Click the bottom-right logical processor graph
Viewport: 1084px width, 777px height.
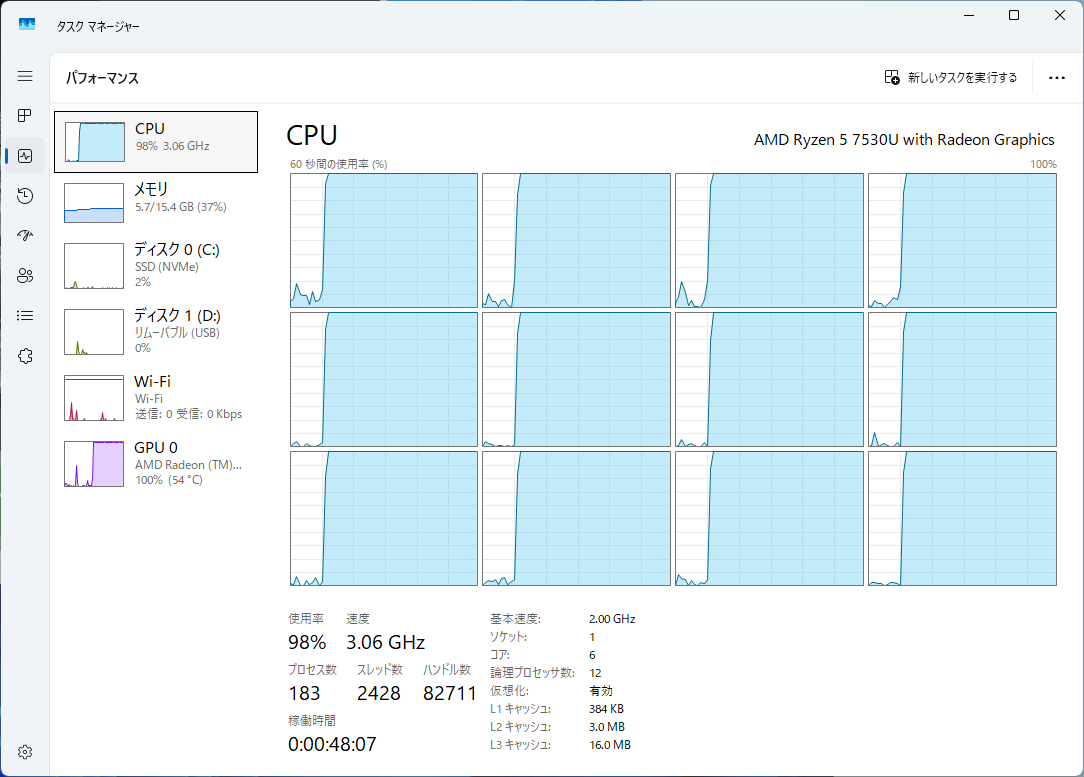(x=961, y=518)
